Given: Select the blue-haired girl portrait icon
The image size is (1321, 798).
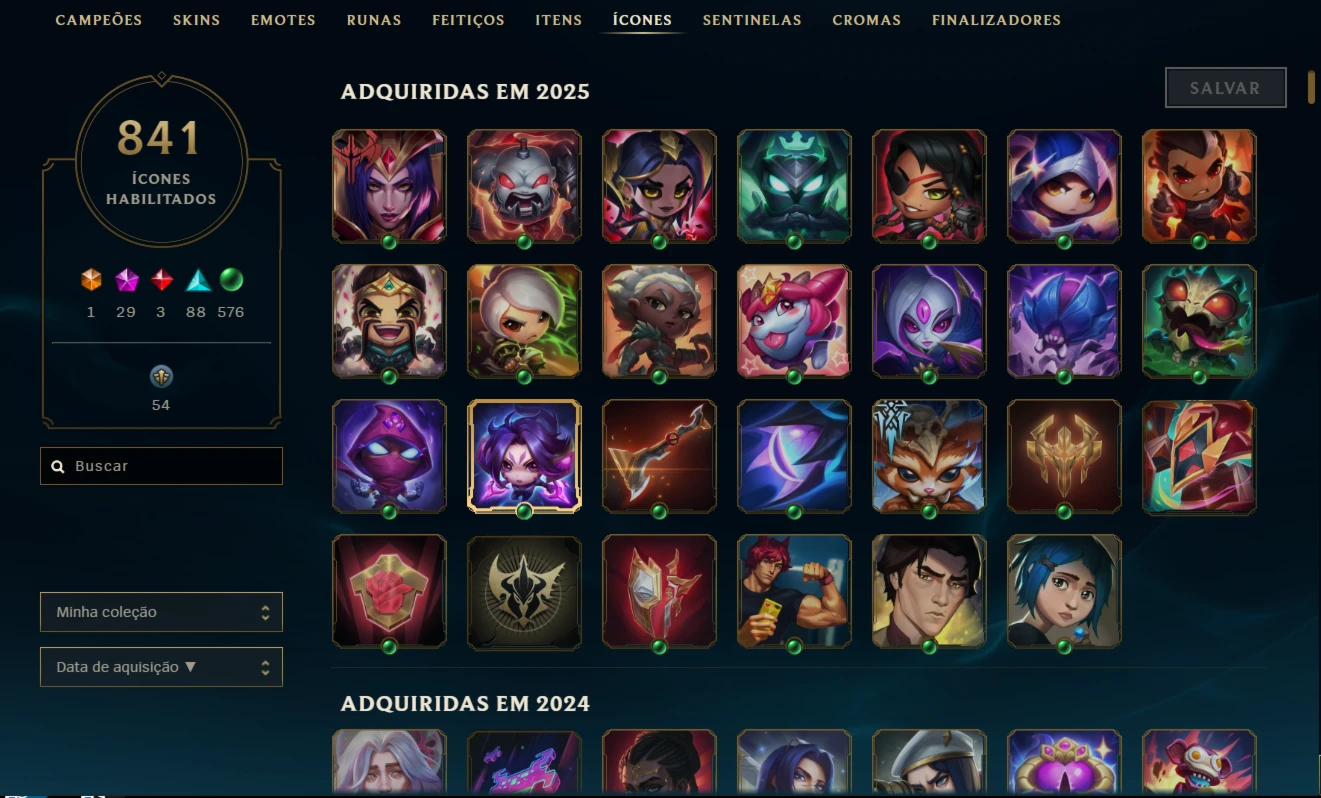Looking at the screenshot, I should pos(1064,592).
